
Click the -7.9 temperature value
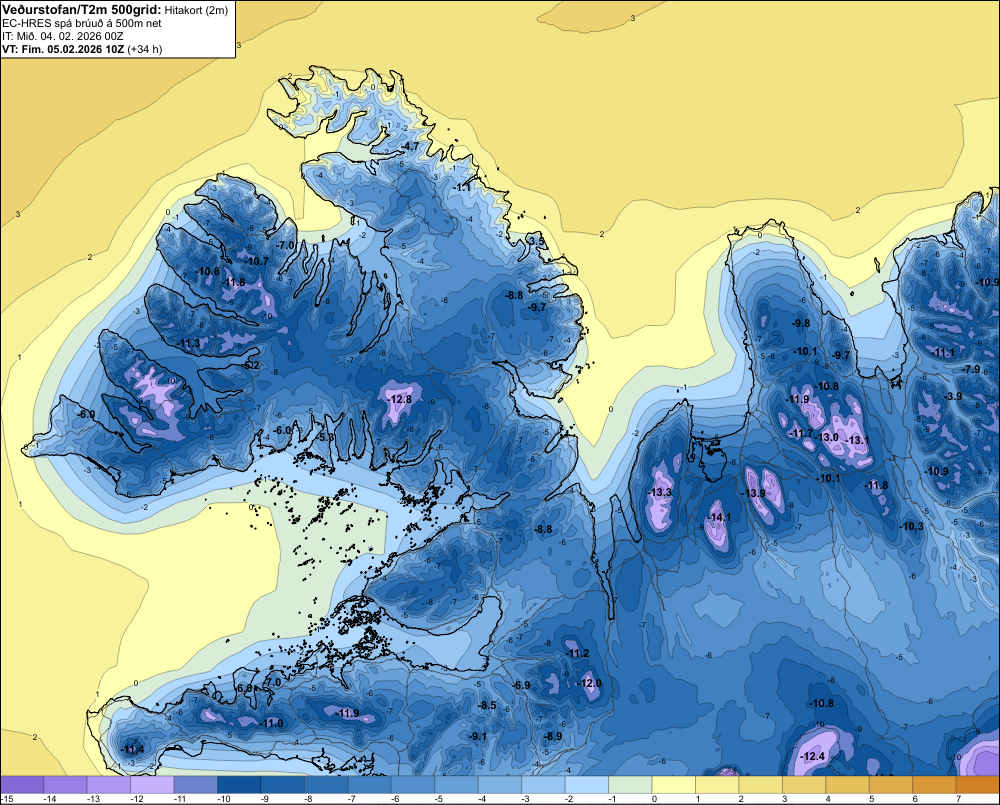pos(971,369)
